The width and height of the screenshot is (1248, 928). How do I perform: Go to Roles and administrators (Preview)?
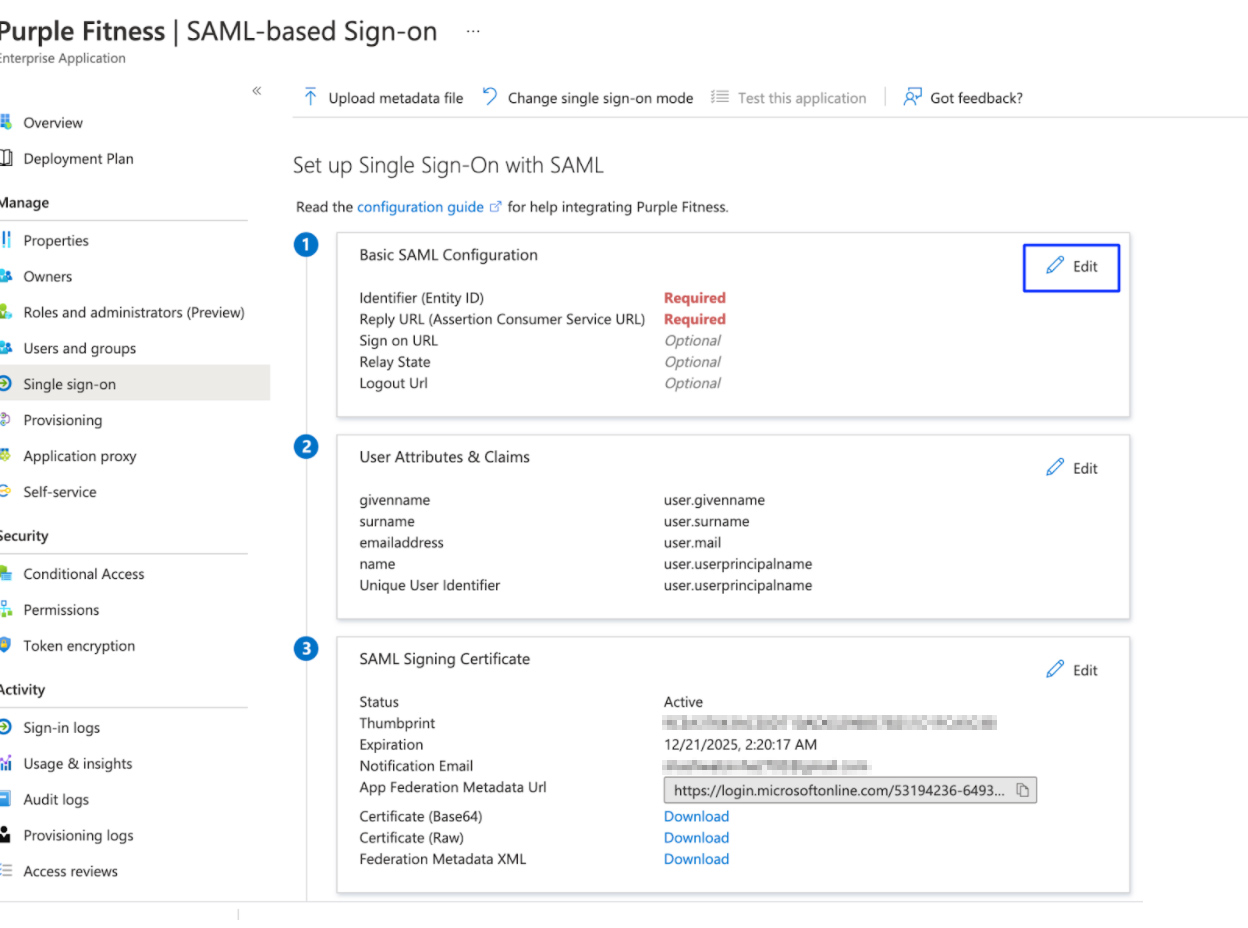point(134,313)
